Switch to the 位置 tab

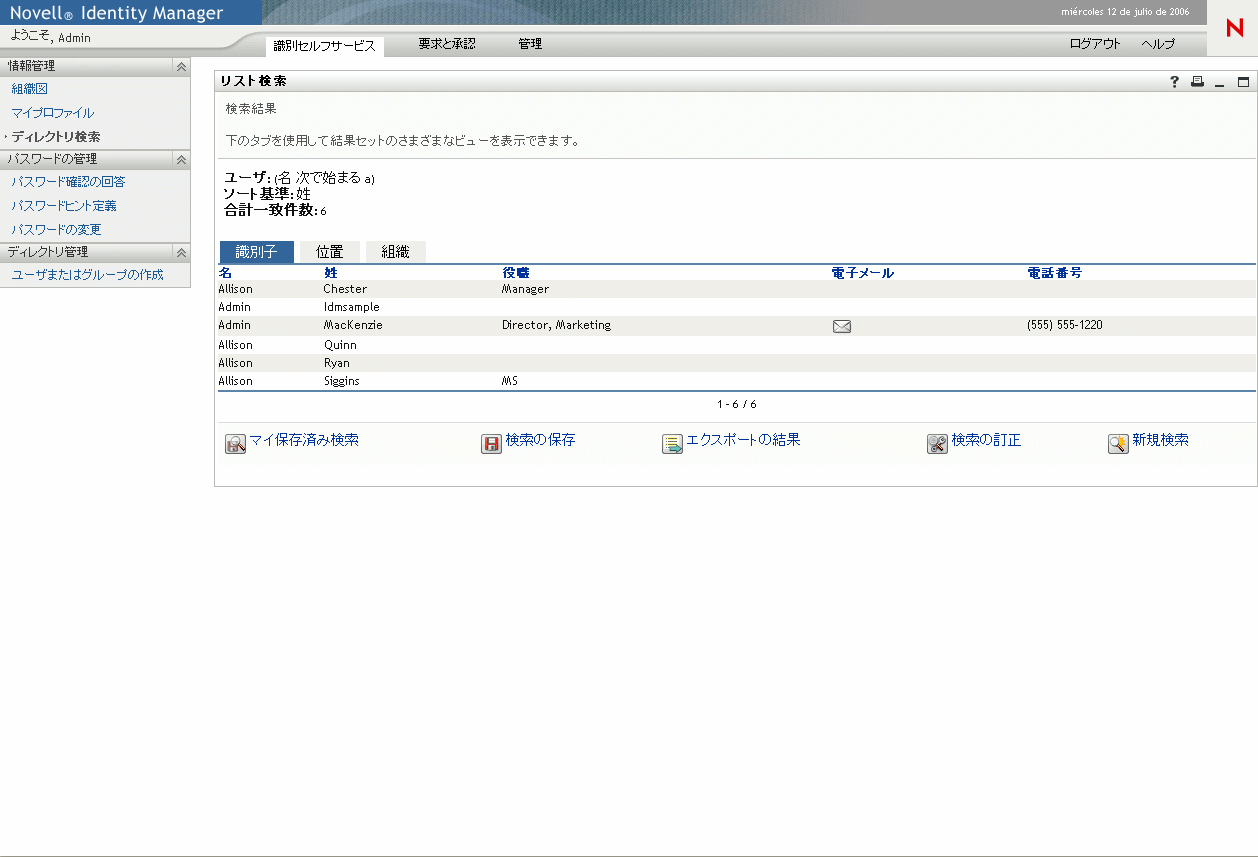[329, 251]
